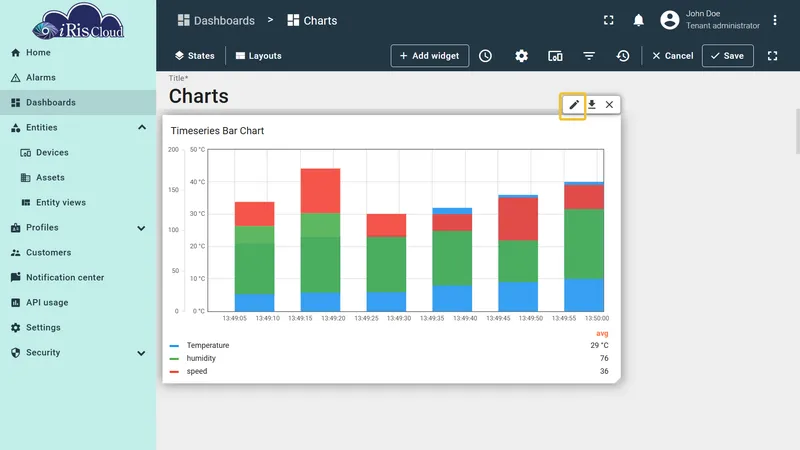Image resolution: width=800 pixels, height=450 pixels.
Task: Export the widget with download icon
Action: pos(591,105)
